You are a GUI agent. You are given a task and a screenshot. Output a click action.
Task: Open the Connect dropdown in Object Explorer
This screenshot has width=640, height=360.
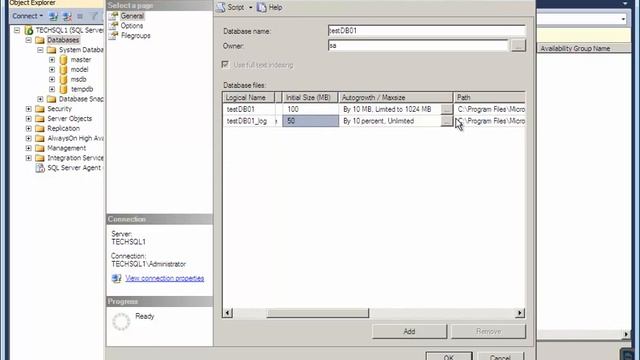tap(27, 16)
